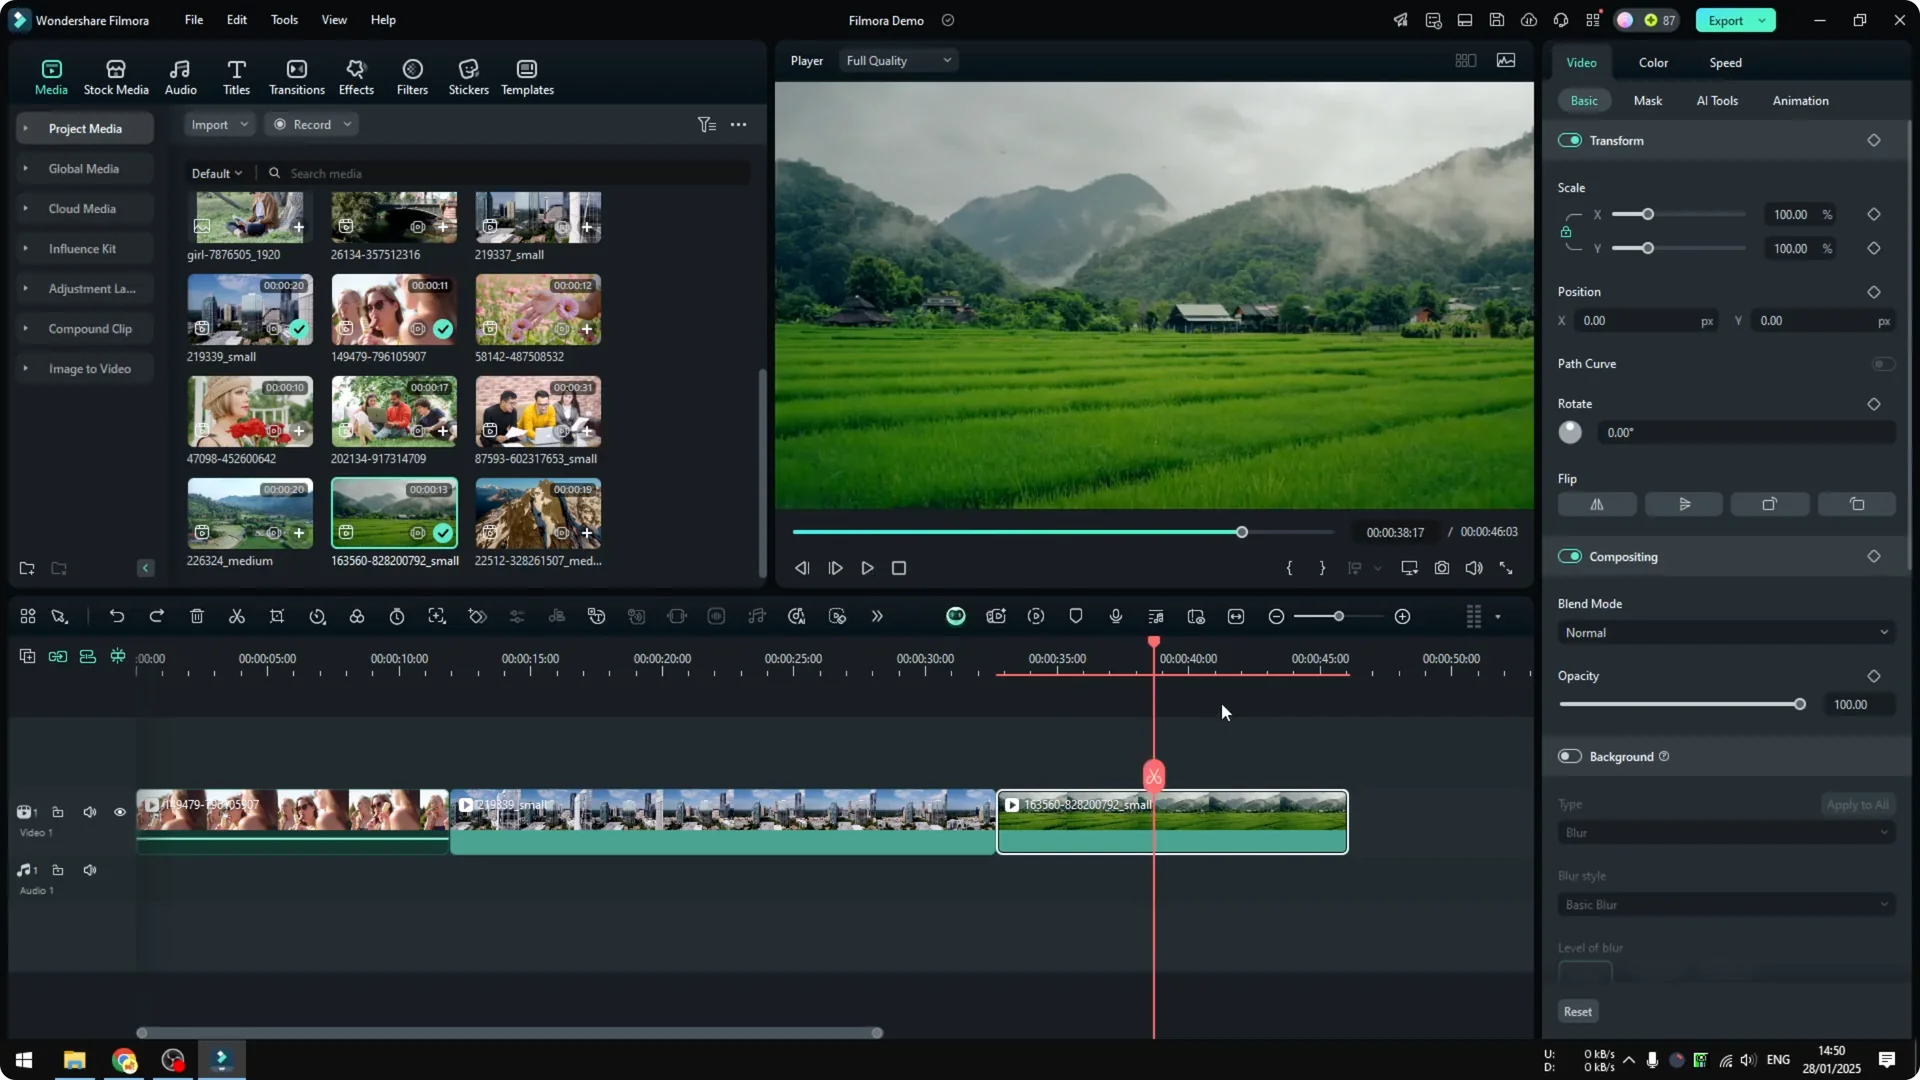Image resolution: width=1920 pixels, height=1080 pixels.
Task: Open the Blend Mode dropdown
Action: coord(1725,632)
